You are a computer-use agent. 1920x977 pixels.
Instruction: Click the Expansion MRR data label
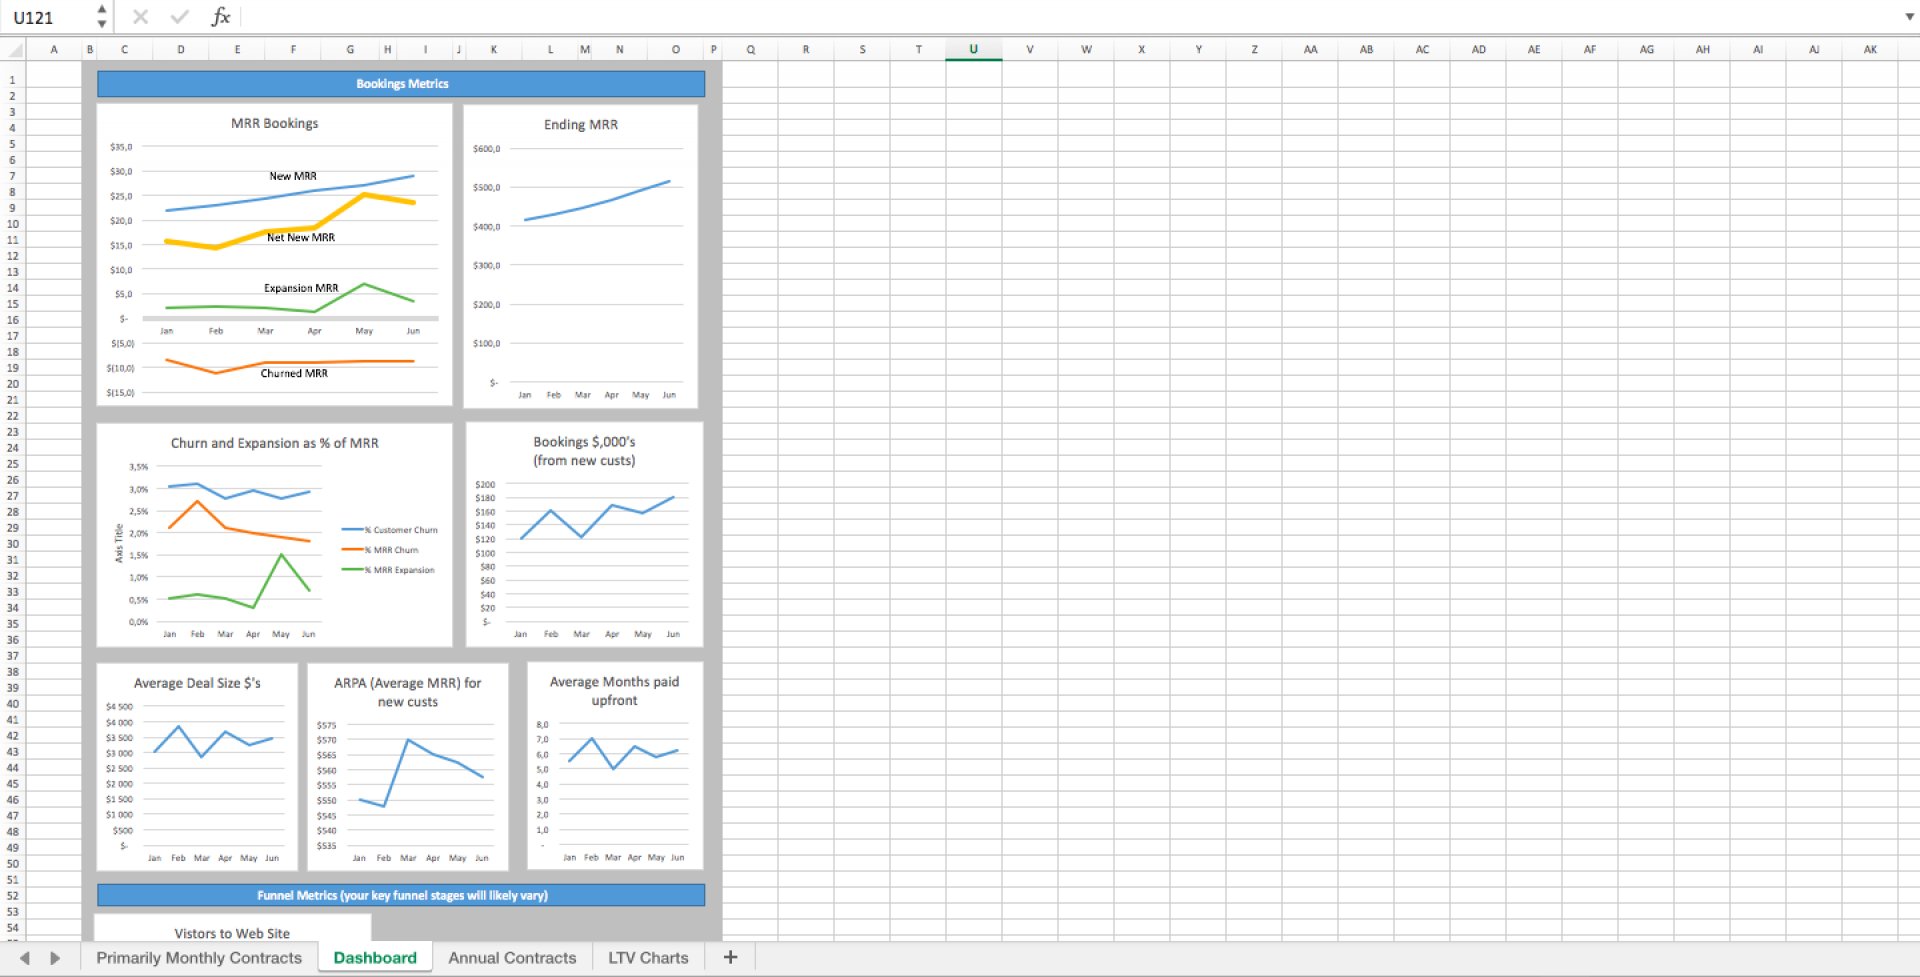click(301, 288)
